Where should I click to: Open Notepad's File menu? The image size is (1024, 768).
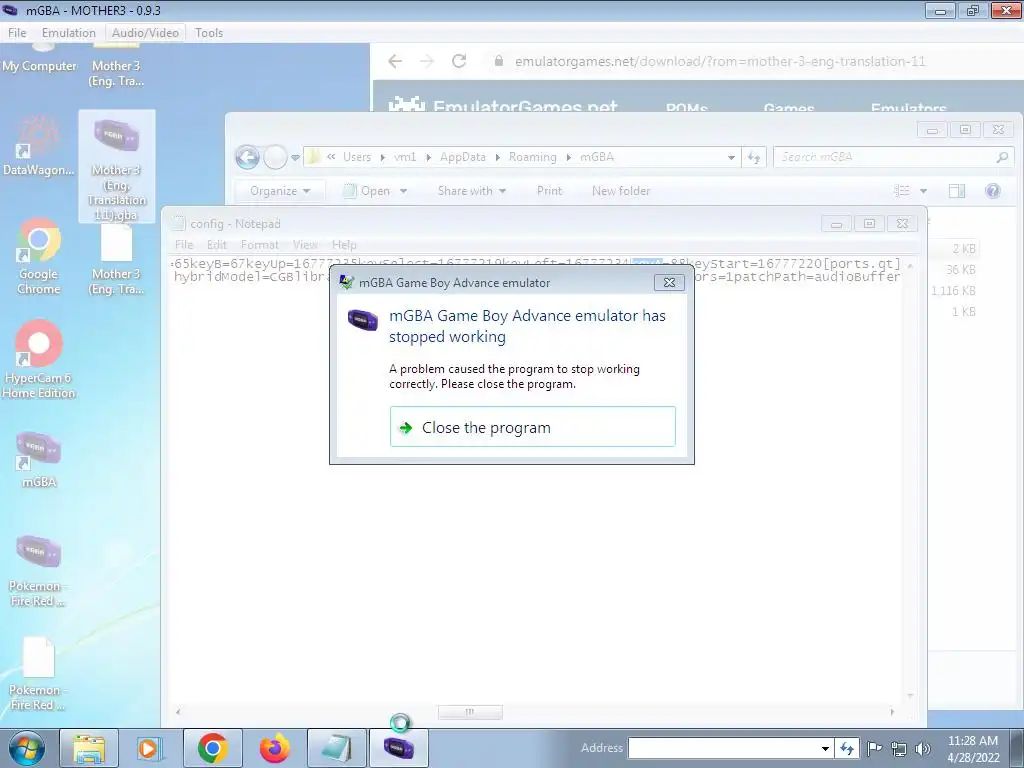point(184,245)
